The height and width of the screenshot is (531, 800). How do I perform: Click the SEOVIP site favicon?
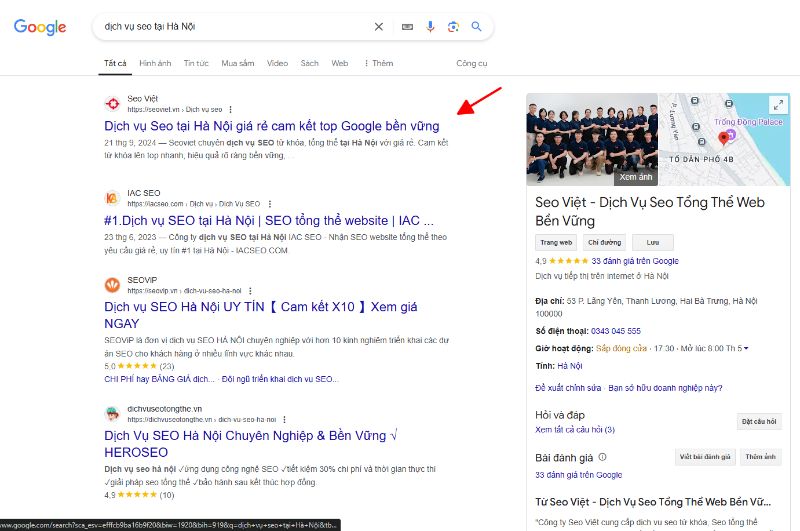[112, 285]
